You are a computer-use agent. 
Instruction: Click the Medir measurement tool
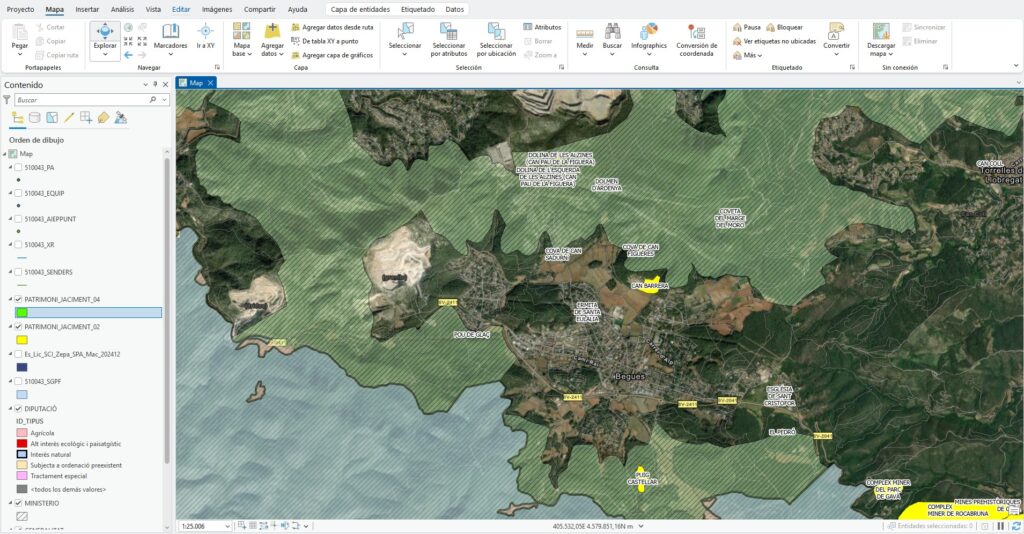[585, 35]
